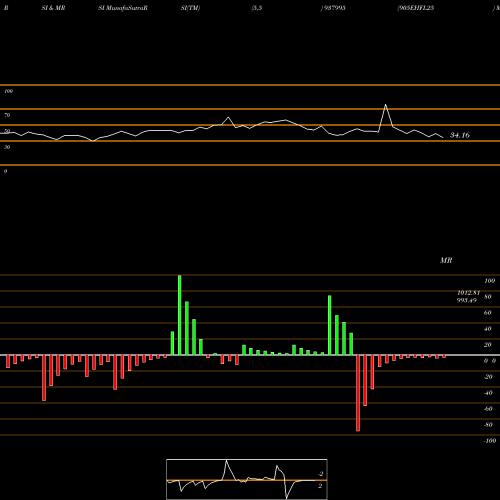
Task: Click the RSI value label 34.16
Action: pyautogui.click(x=460, y=135)
